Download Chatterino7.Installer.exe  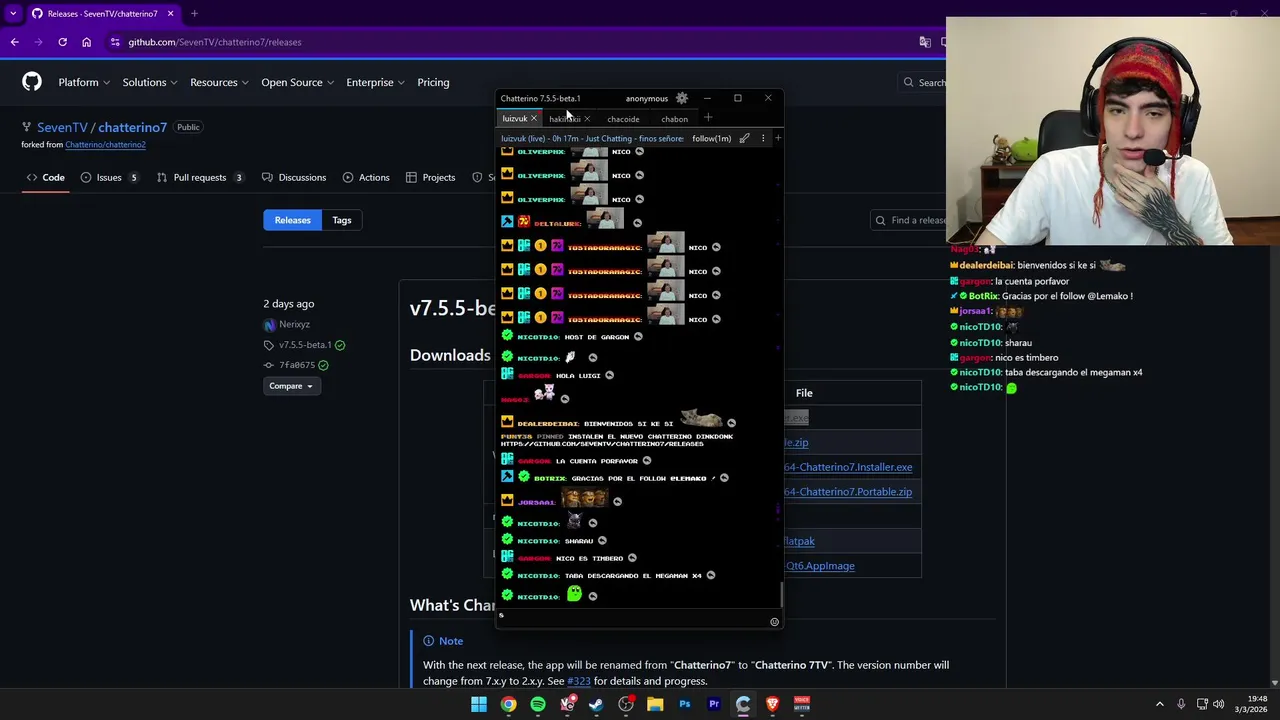click(x=848, y=467)
